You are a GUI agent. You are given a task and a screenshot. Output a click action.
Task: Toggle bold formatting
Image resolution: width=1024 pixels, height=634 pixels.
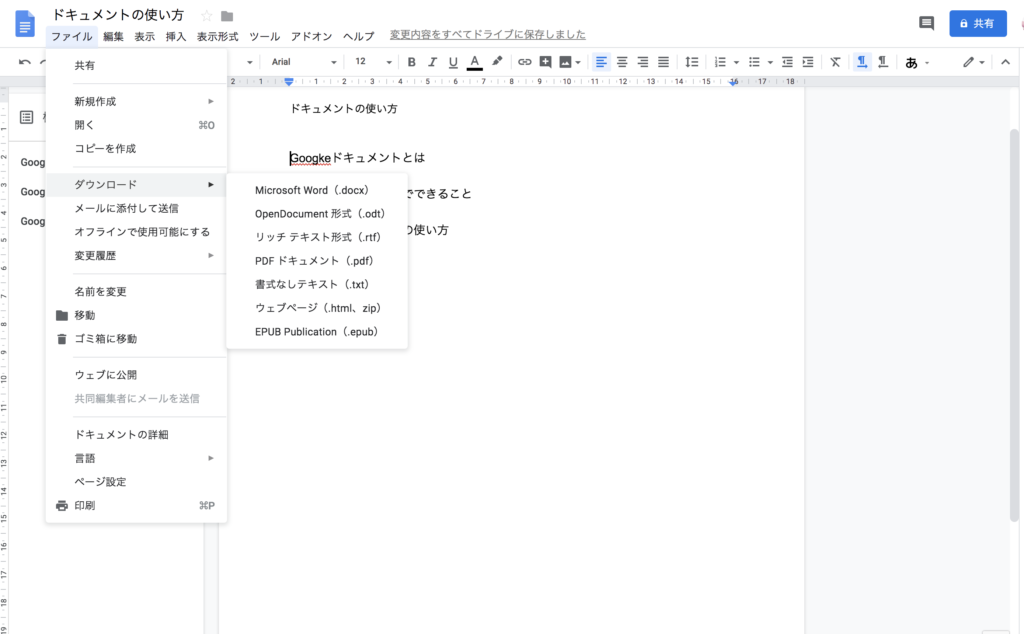coord(411,62)
